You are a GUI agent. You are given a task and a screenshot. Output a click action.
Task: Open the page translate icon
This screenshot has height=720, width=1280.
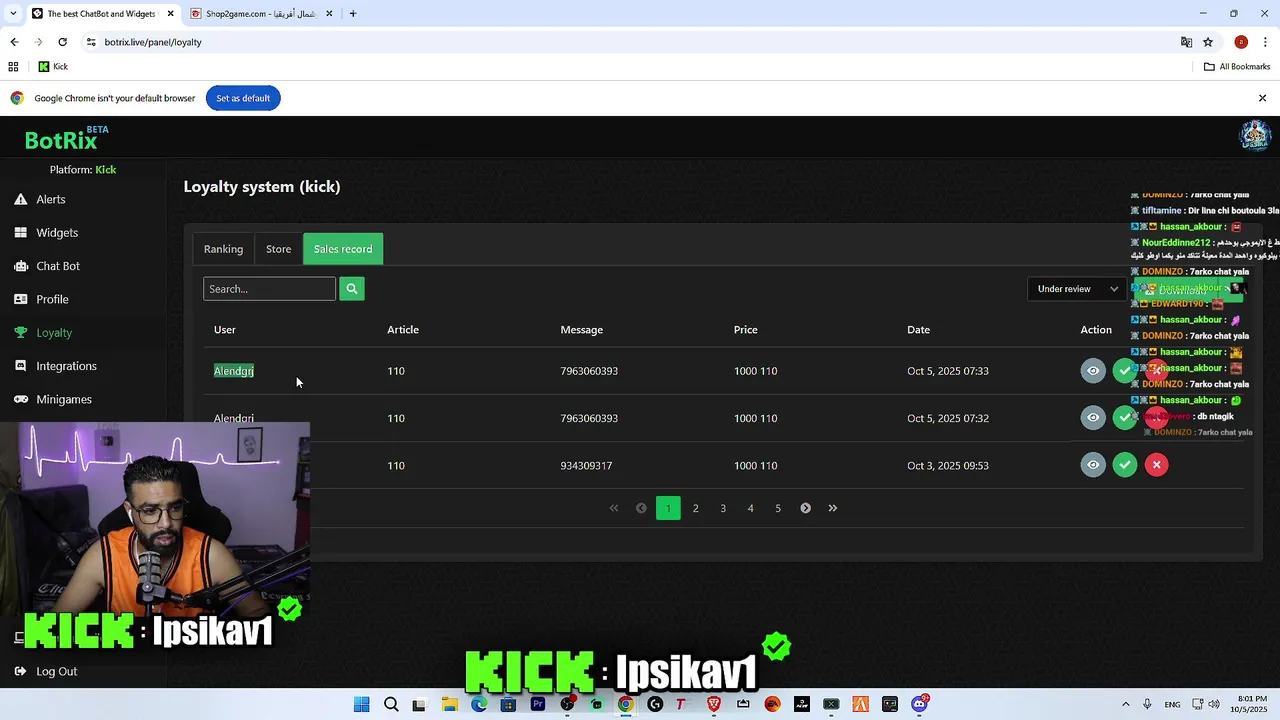[1186, 42]
